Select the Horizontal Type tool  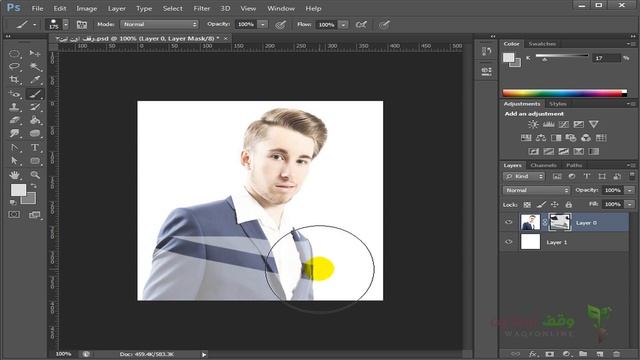[x=35, y=147]
